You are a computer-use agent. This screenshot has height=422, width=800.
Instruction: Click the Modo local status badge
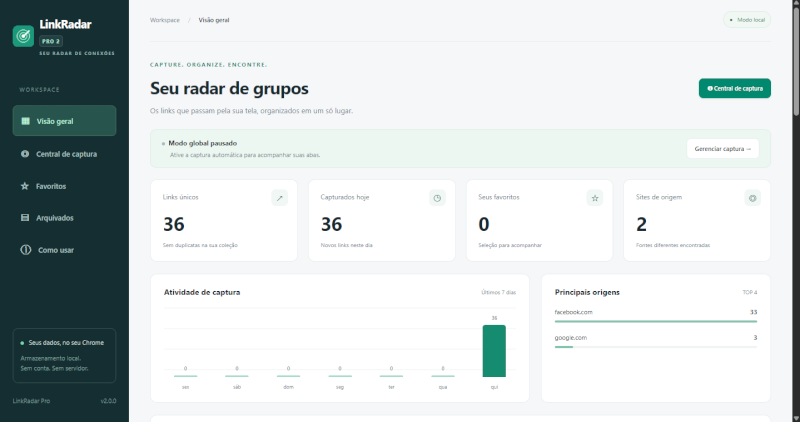coord(747,20)
